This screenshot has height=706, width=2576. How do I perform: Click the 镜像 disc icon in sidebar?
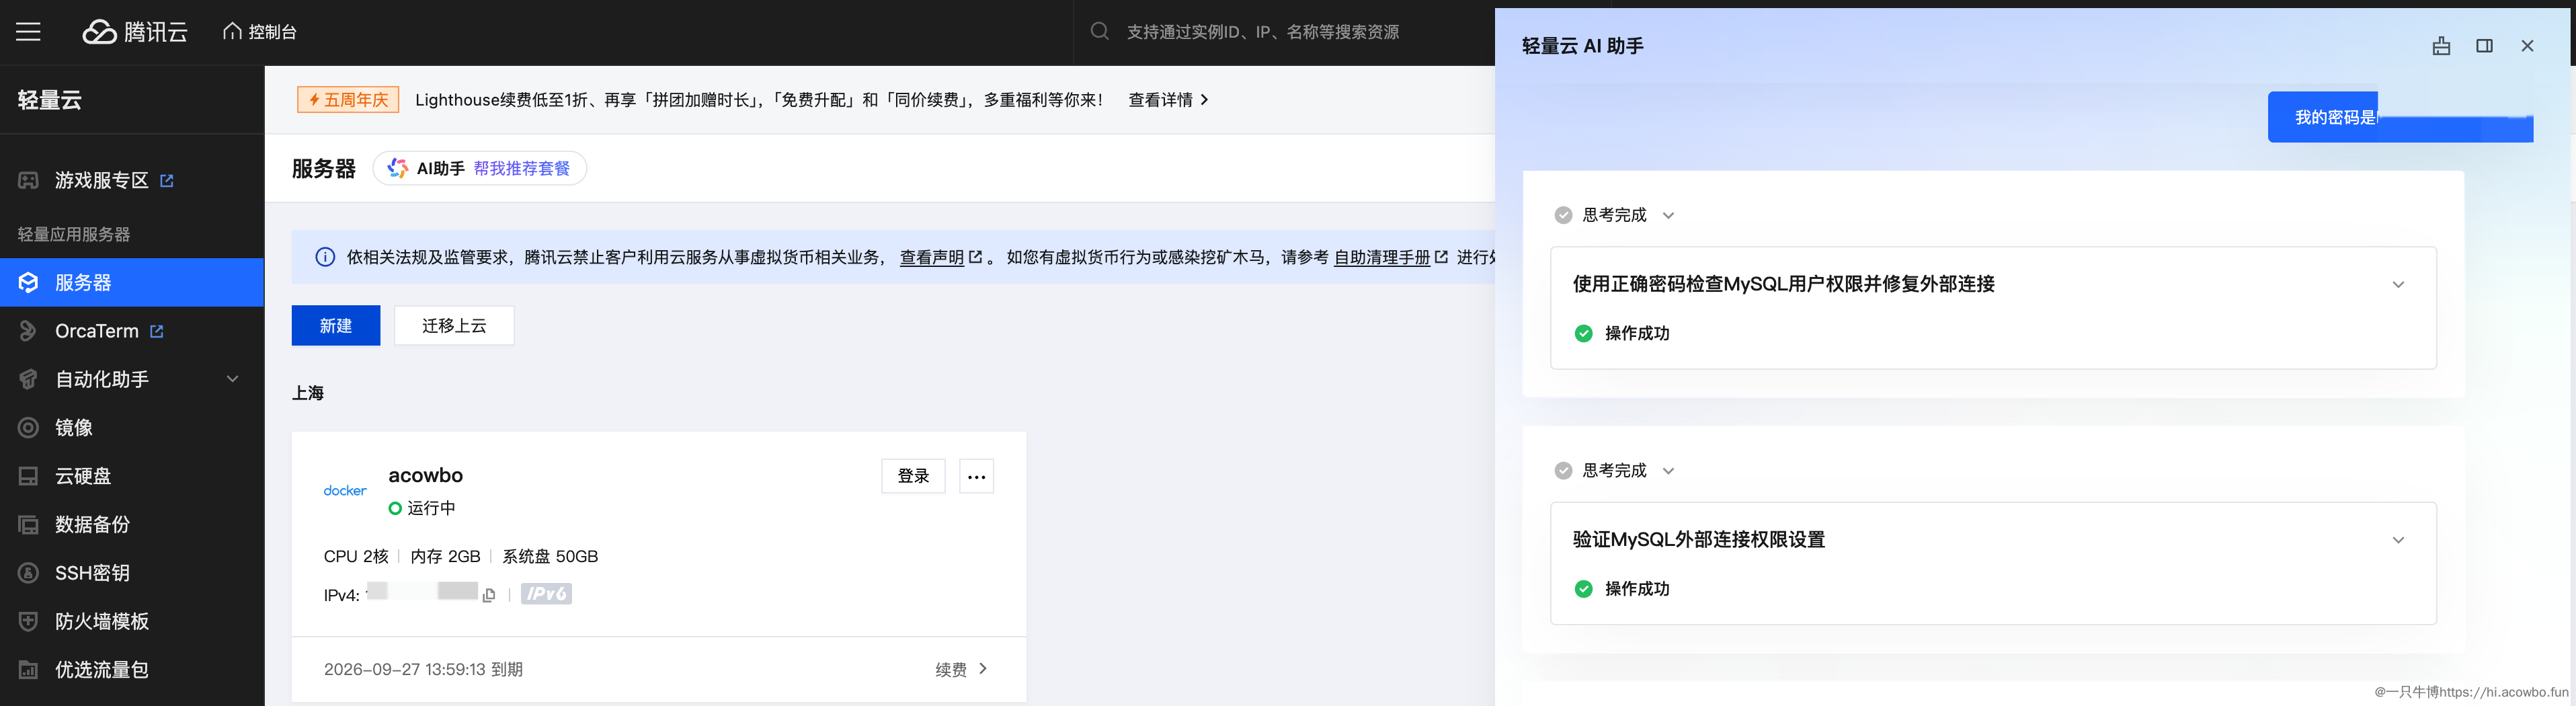click(x=28, y=428)
